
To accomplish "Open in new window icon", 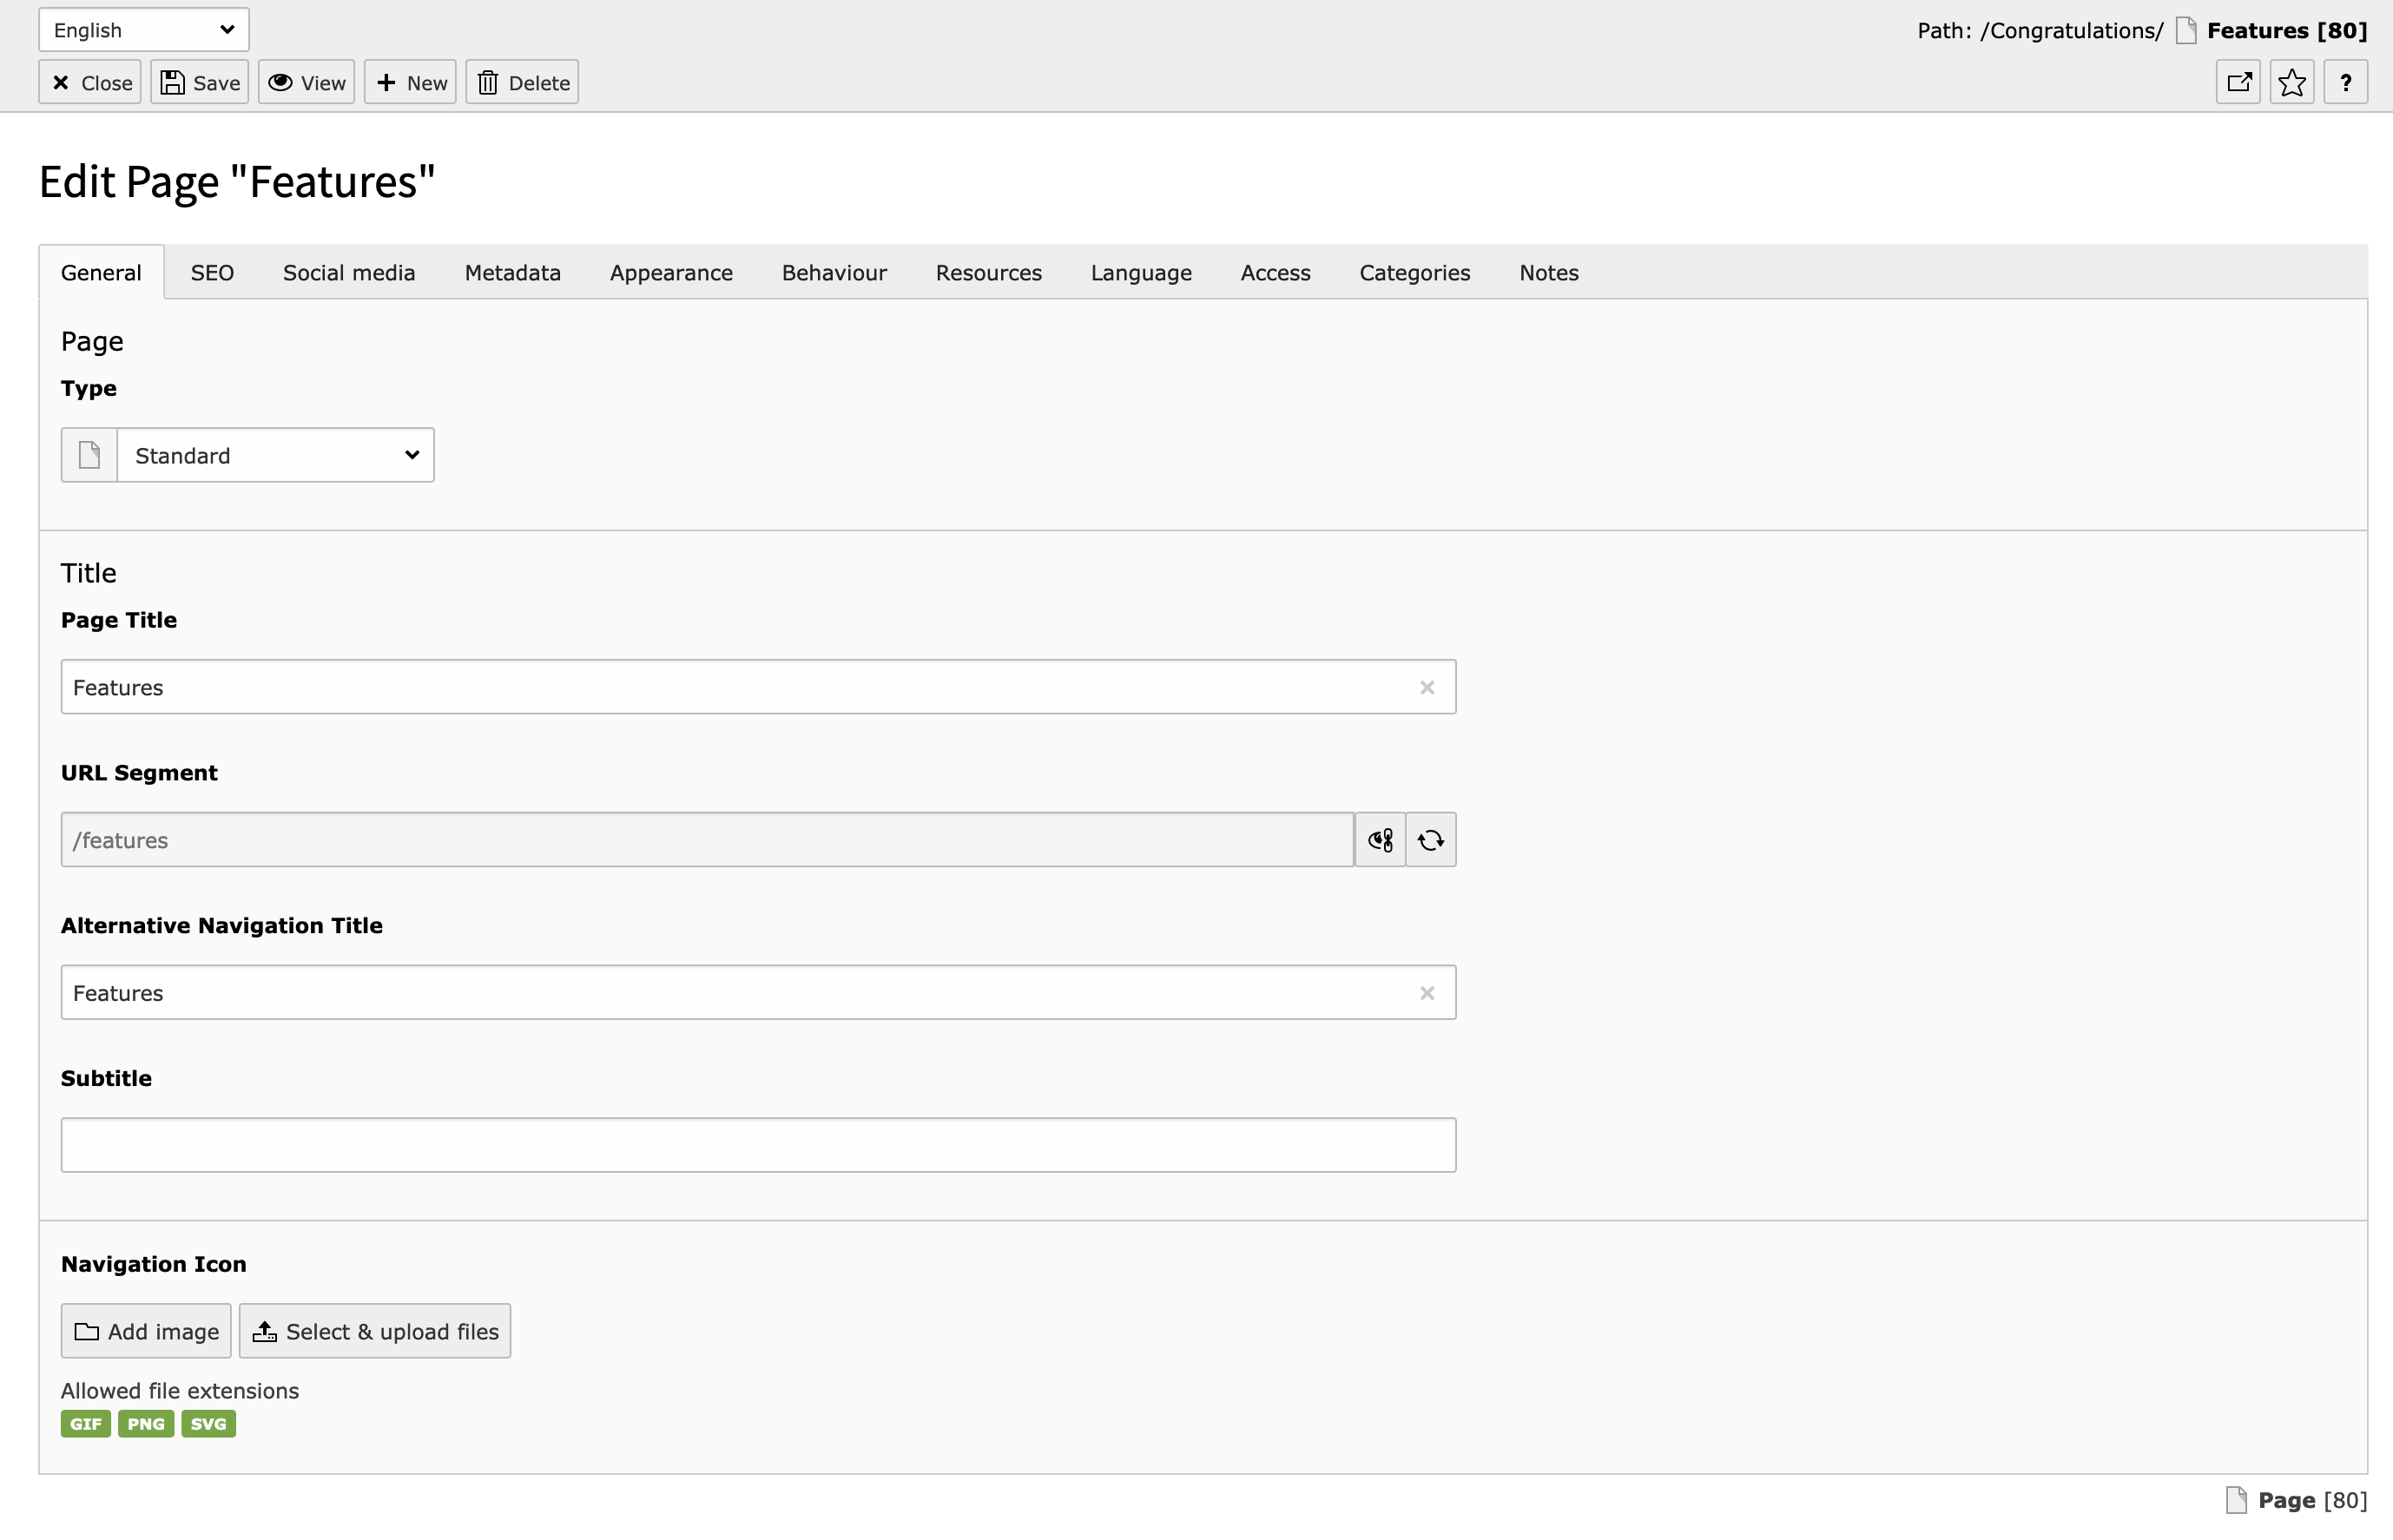I will coord(2238,82).
